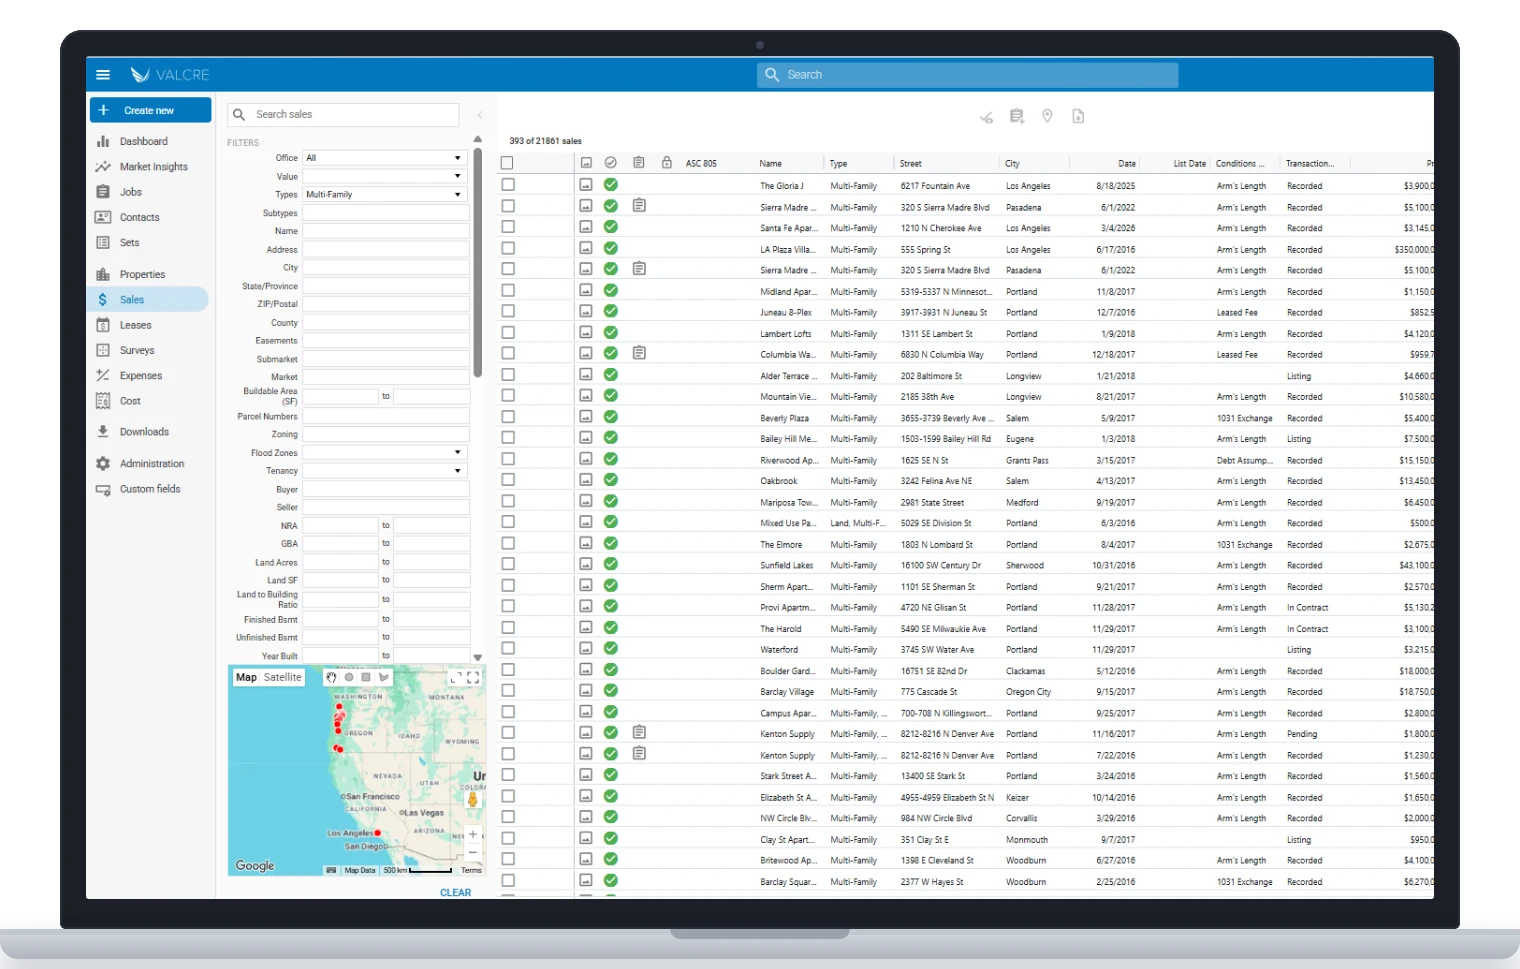Open the Office filter dropdown
1520x969 pixels.
coord(385,158)
